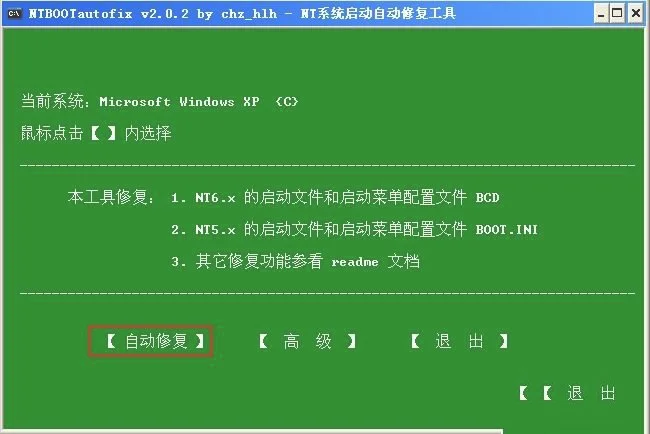The image size is (650, 434).
Task: Minimize the NTBOOTautofix window
Action: [601, 14]
